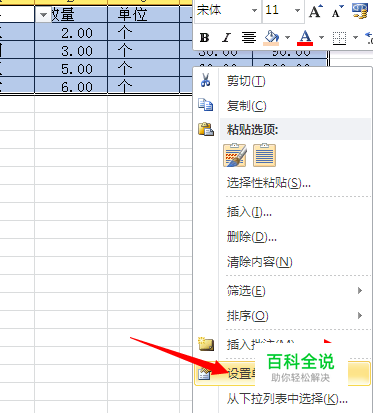Select the cell with value 5.00
The image size is (373, 413).
point(71,68)
